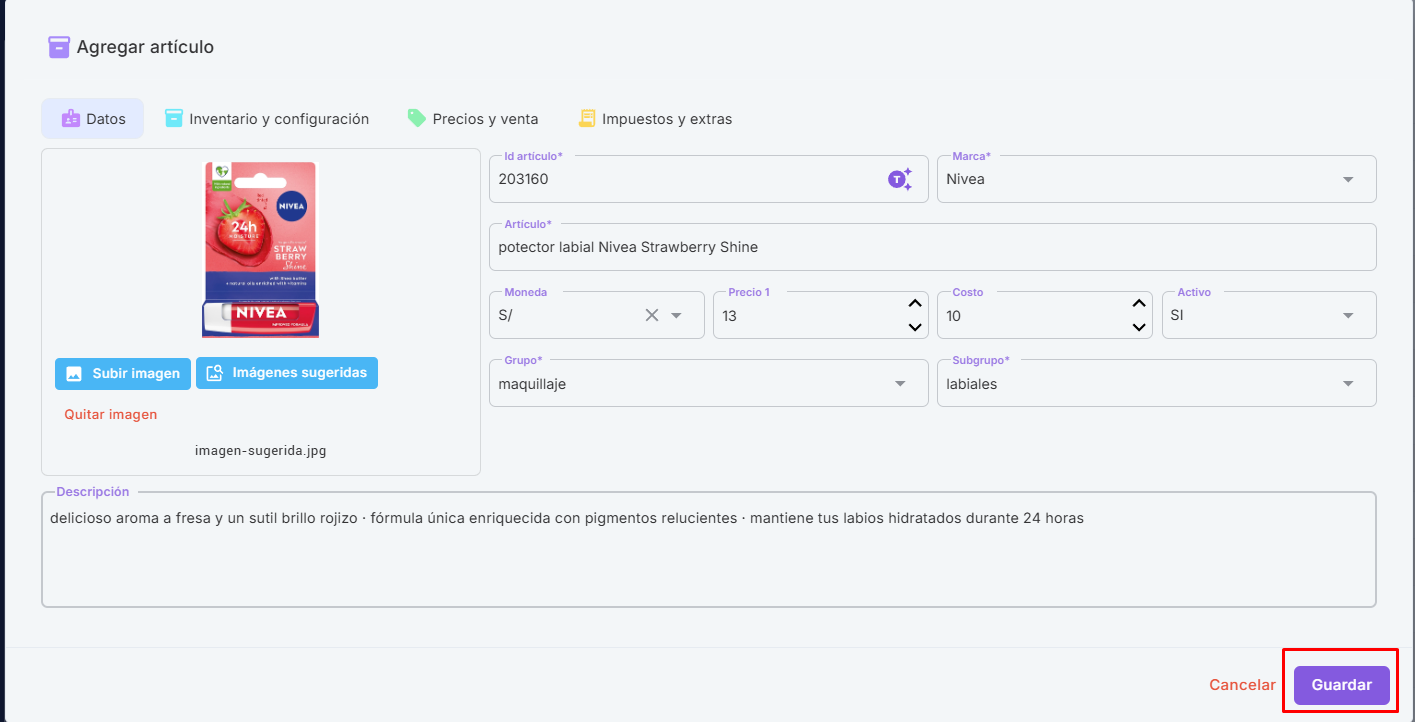The height and width of the screenshot is (722, 1415).
Task: Increase Precio 1 with the up arrow
Action: coord(914,303)
